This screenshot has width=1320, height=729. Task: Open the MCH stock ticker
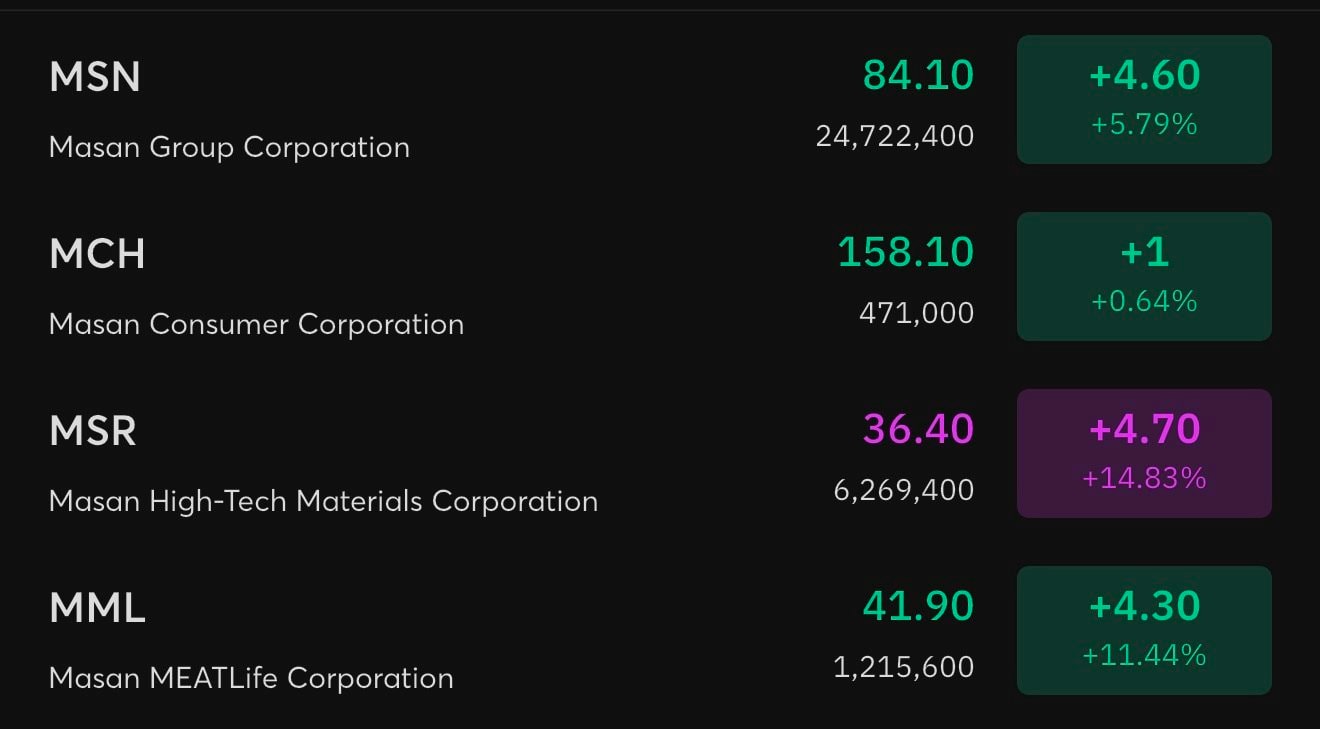click(x=97, y=254)
